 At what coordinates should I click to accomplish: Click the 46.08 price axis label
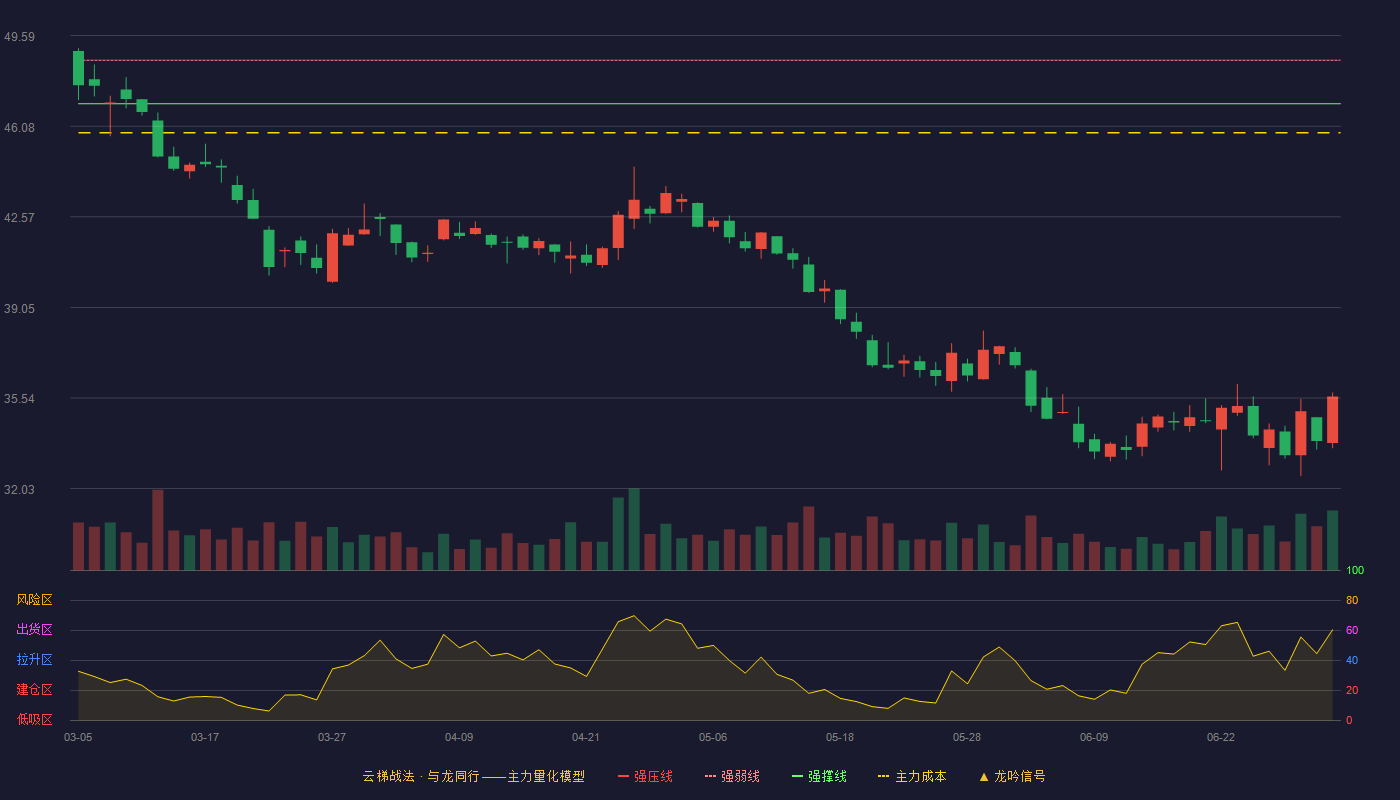(19, 128)
